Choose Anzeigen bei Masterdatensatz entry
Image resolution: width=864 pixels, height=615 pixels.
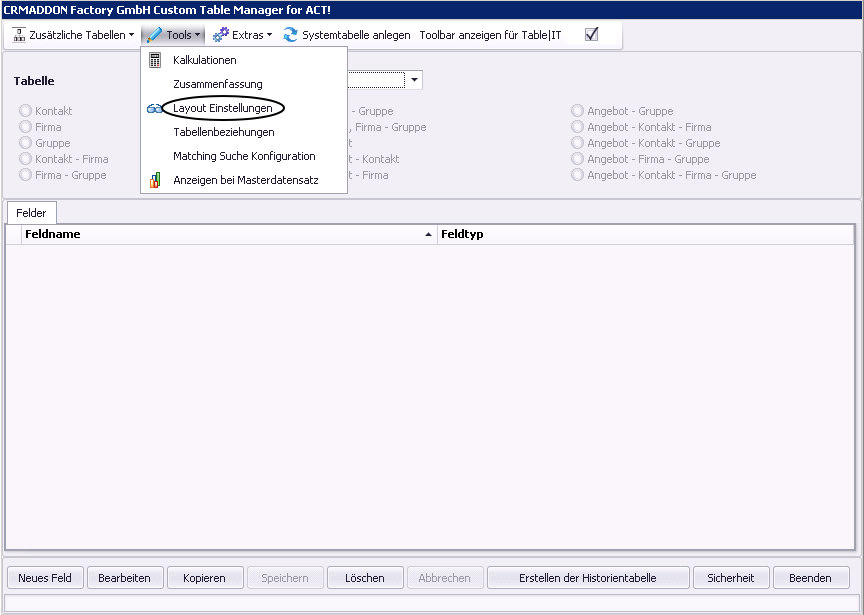[x=244, y=180]
